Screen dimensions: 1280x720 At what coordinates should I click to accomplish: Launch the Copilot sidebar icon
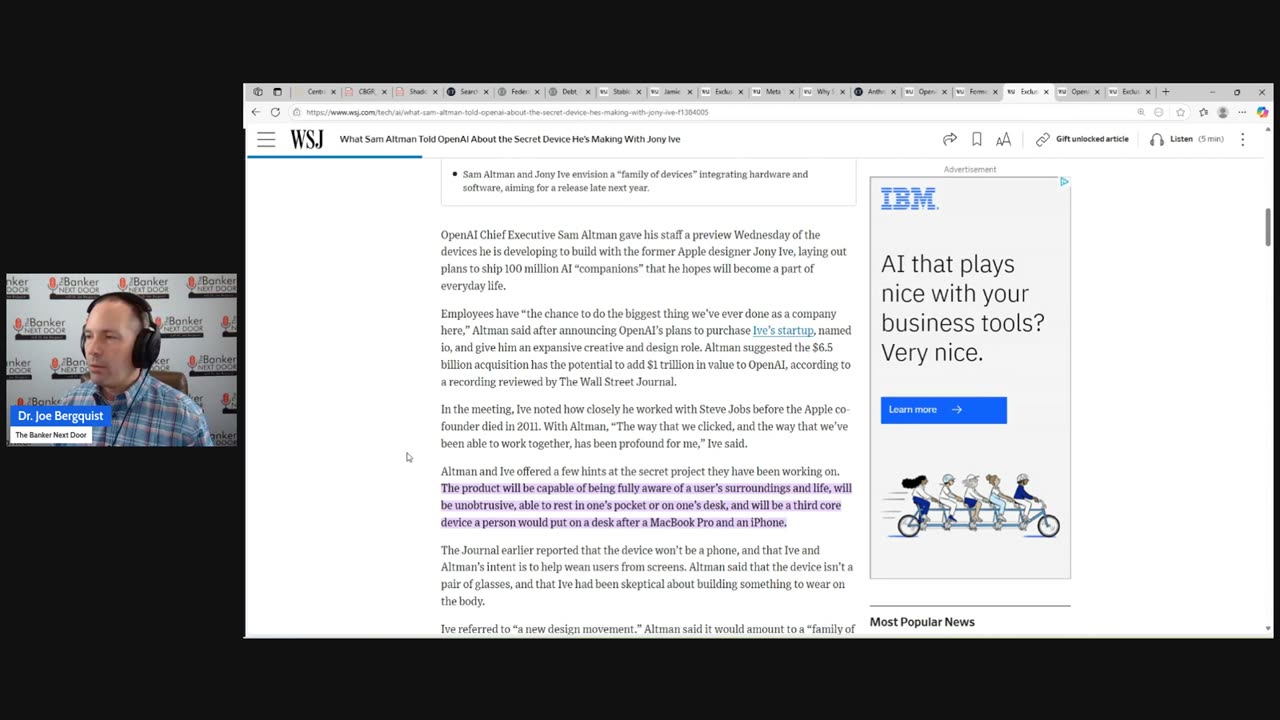click(x=1262, y=112)
